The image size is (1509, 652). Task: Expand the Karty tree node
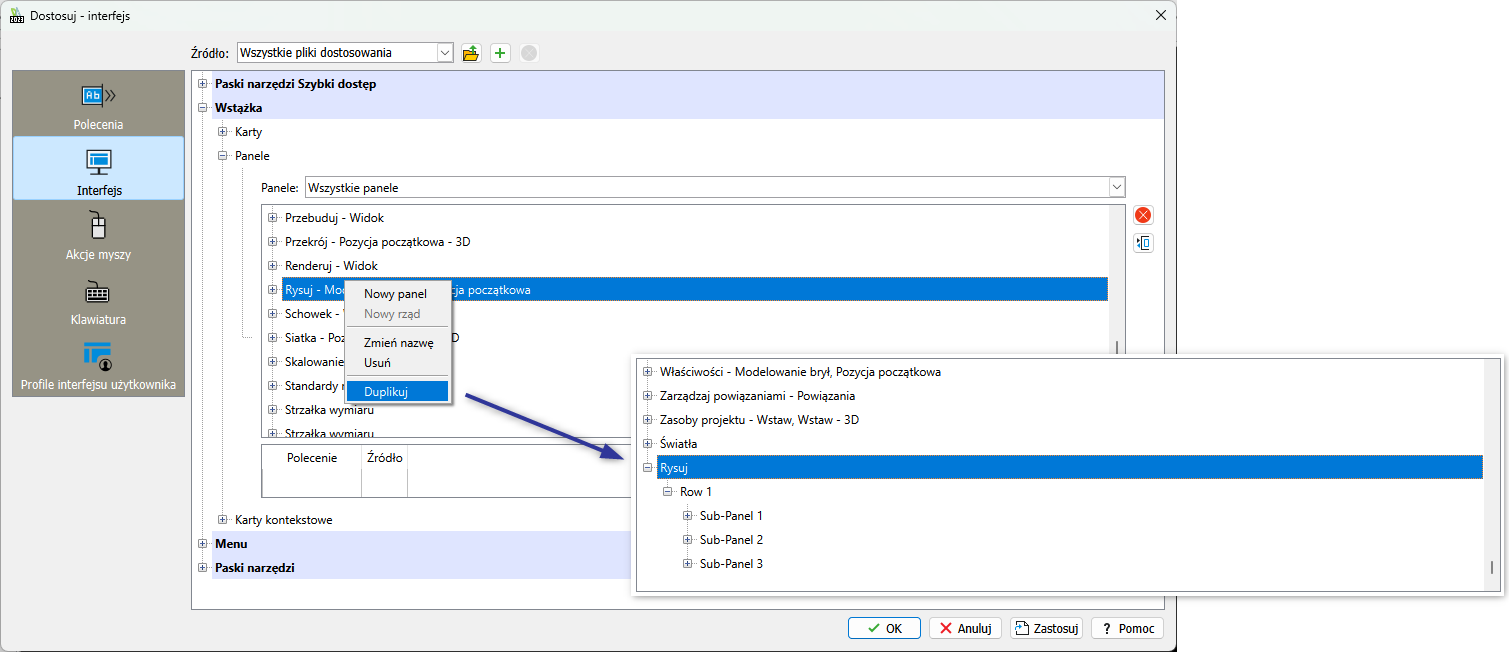coord(223,132)
